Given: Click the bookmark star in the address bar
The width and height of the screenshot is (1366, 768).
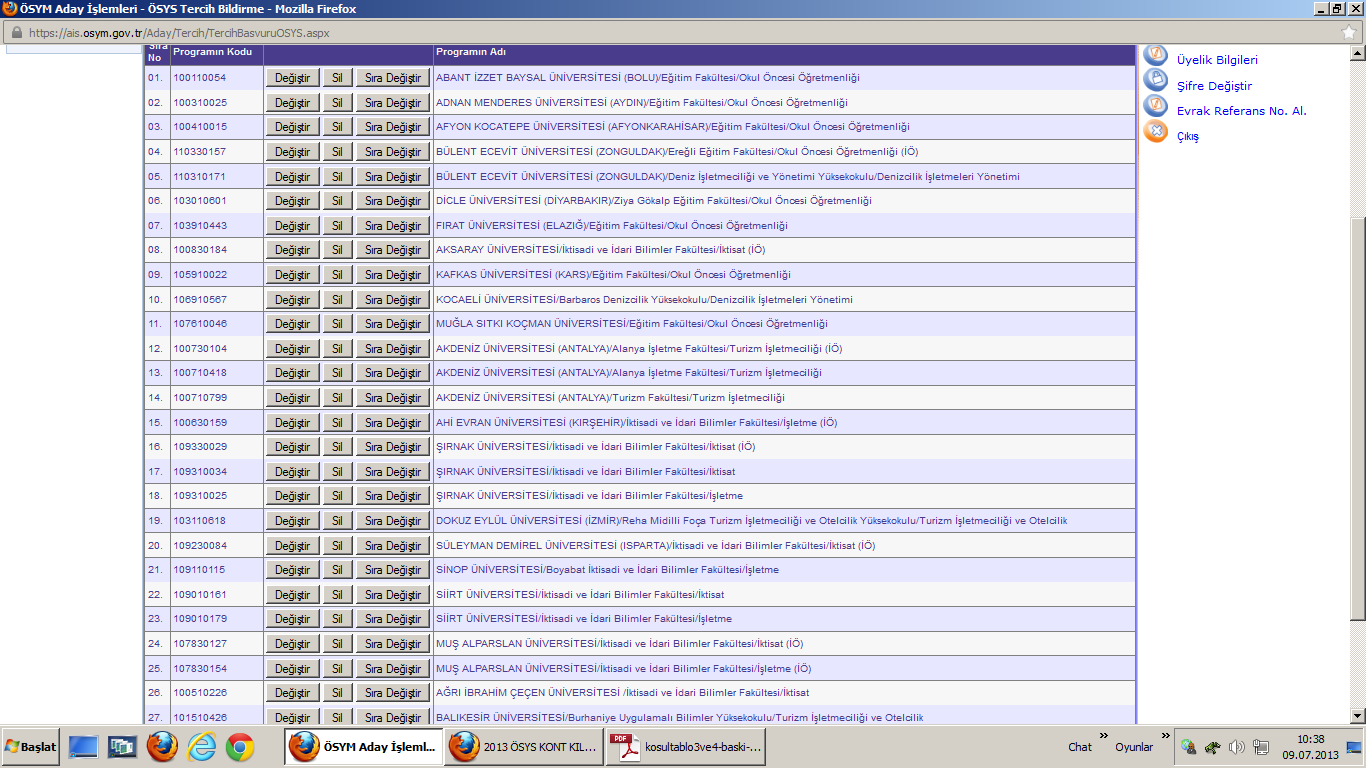Looking at the screenshot, I should coord(1348,32).
